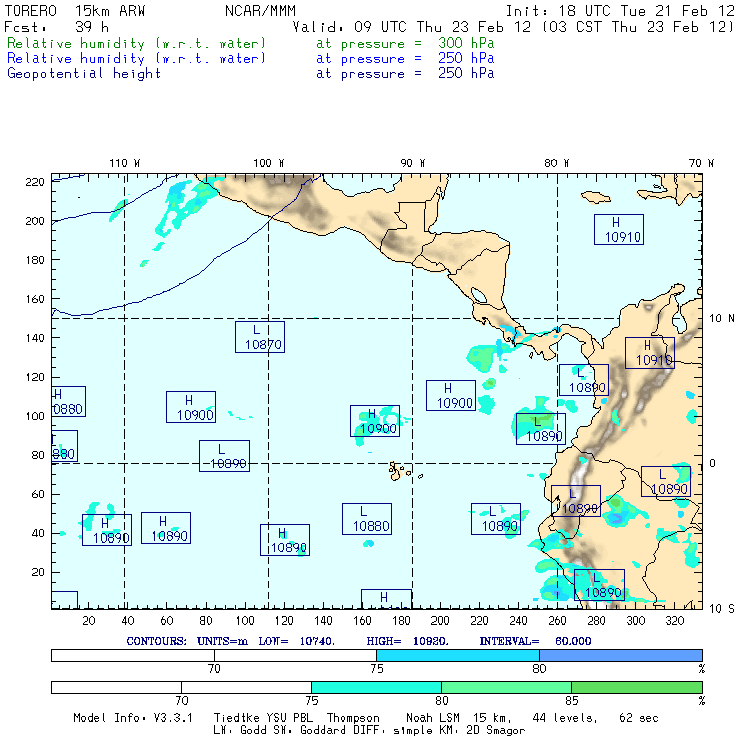Viewport: 740px width, 740px height.
Task: Click the "62 sec" timestep text
Action: pos(639,718)
